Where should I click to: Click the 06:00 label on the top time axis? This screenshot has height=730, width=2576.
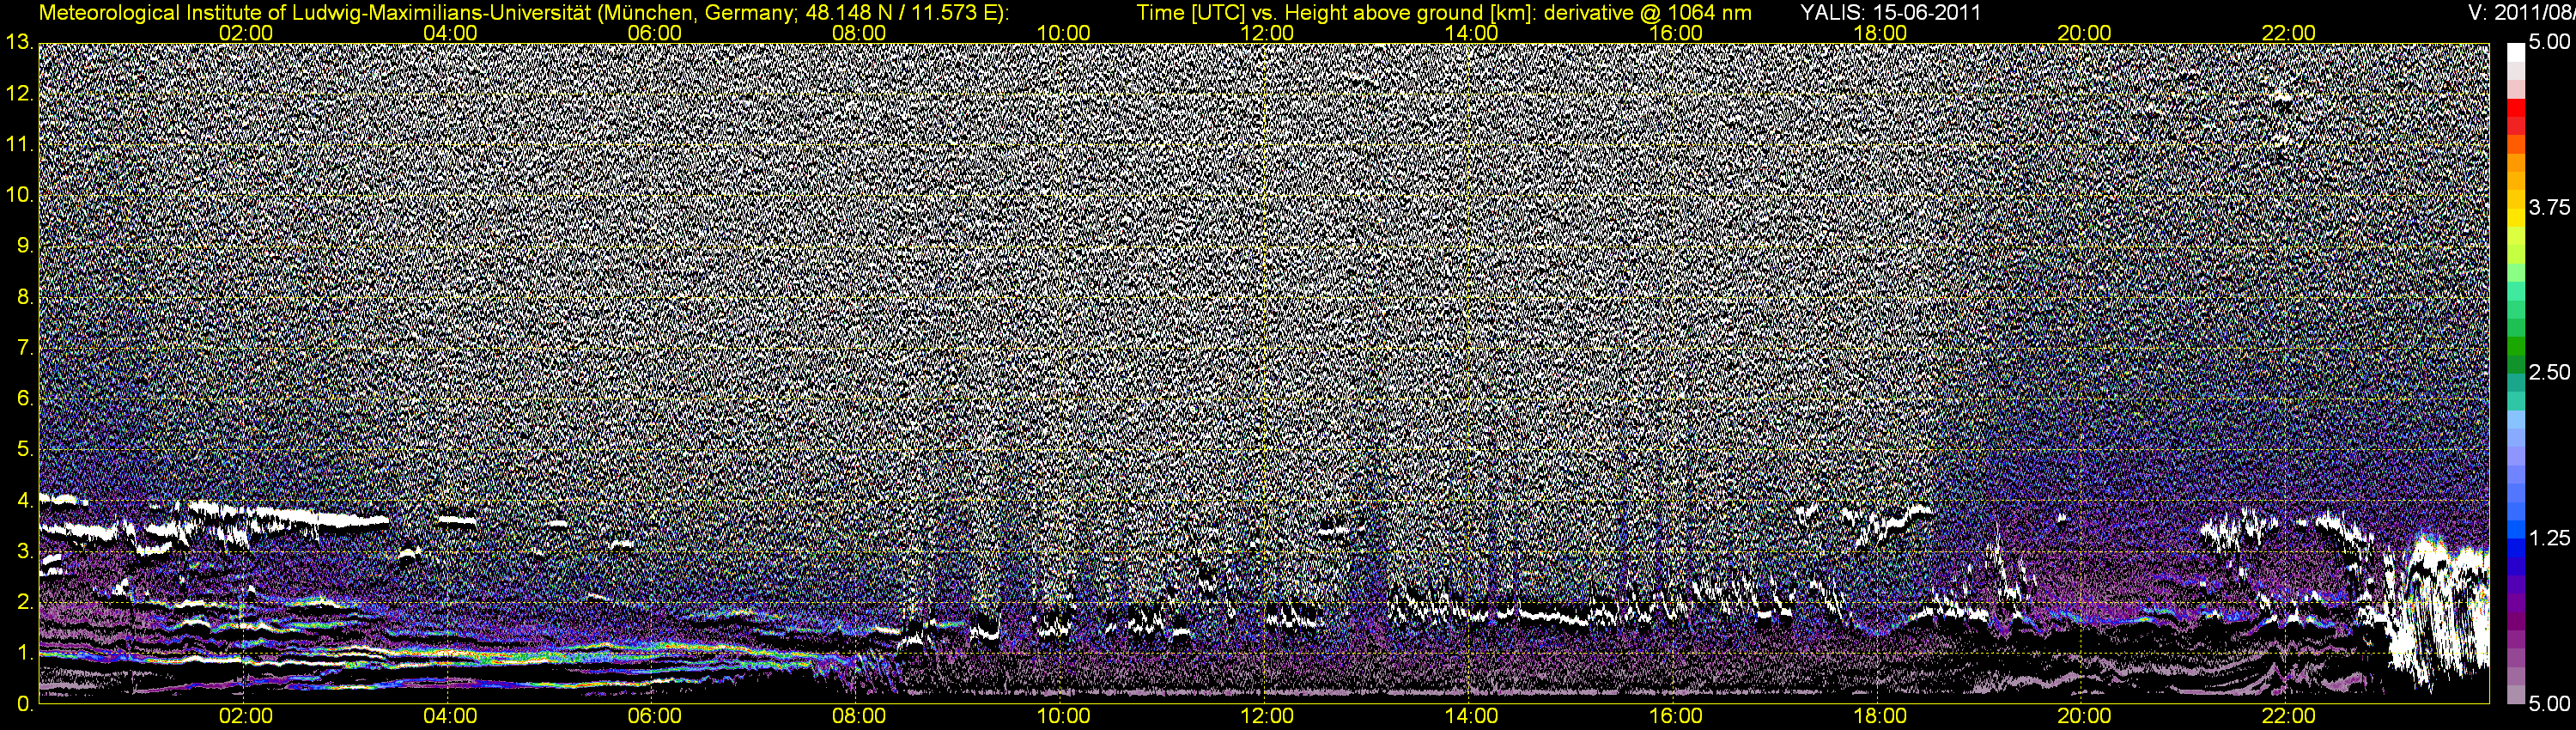tap(654, 33)
